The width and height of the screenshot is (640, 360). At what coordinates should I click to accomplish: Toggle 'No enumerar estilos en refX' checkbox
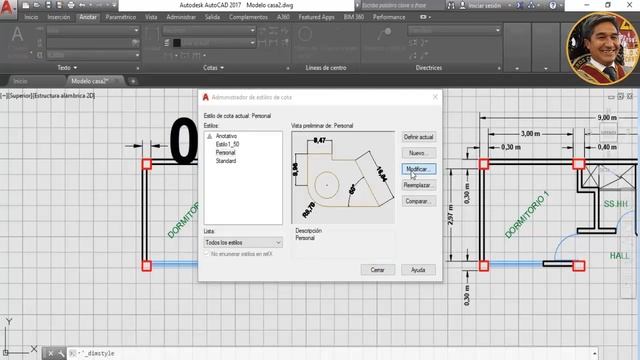[x=207, y=254]
